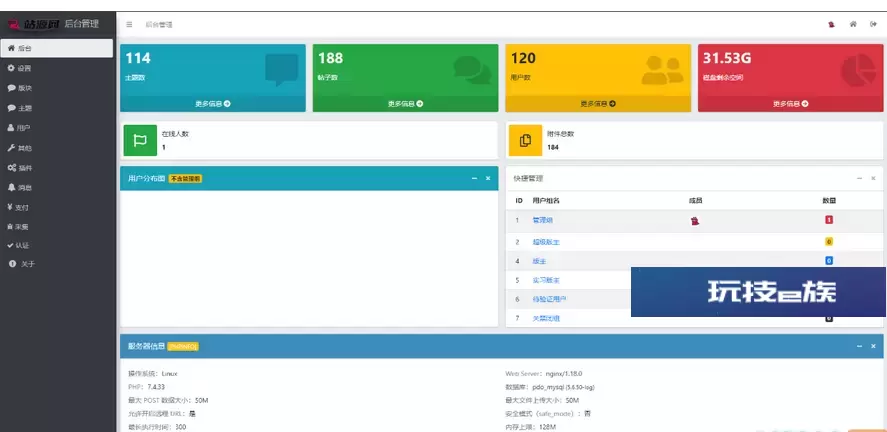Click the red count badge for 管理组
The height and width of the screenshot is (432, 887).
pos(829,220)
